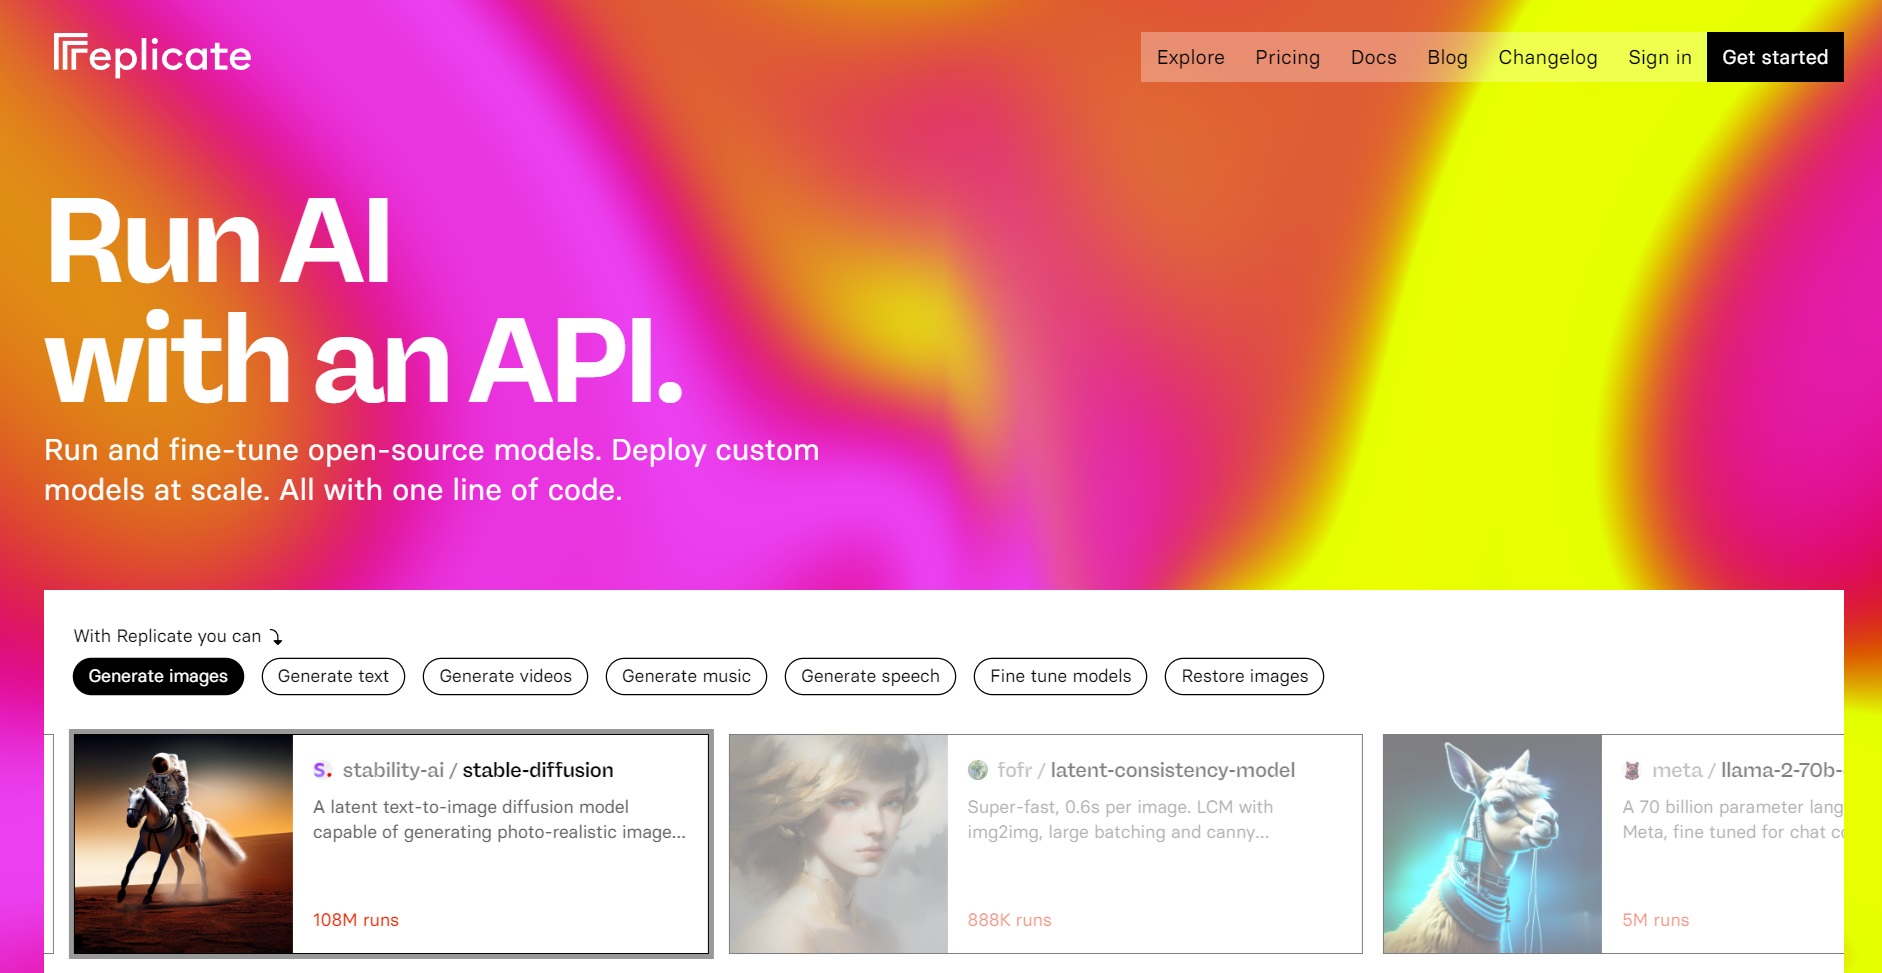Enable the 'Restore images' filter
Image resolution: width=1882 pixels, height=973 pixels.
click(x=1243, y=676)
